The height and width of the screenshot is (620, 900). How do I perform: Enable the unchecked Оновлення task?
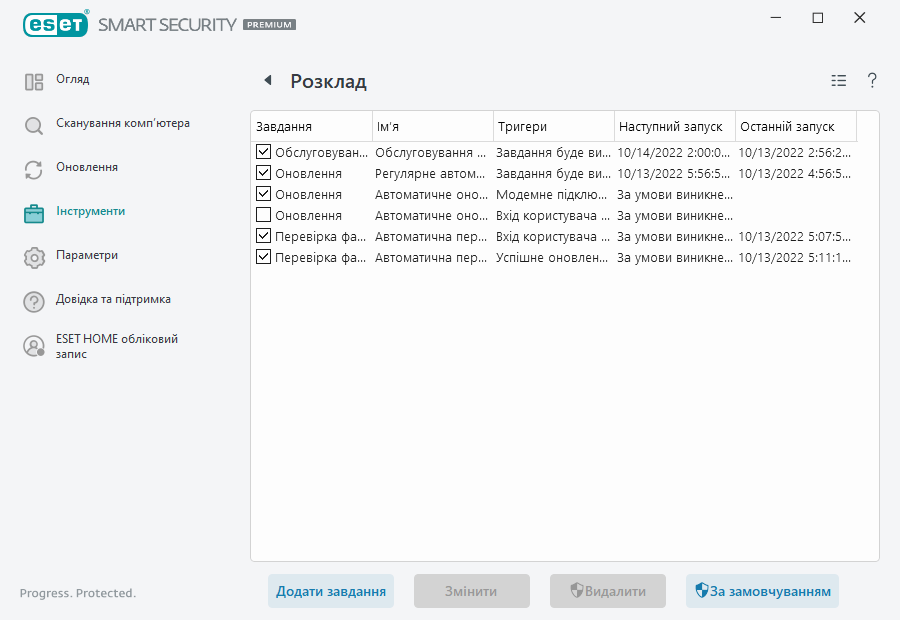pyautogui.click(x=263, y=215)
